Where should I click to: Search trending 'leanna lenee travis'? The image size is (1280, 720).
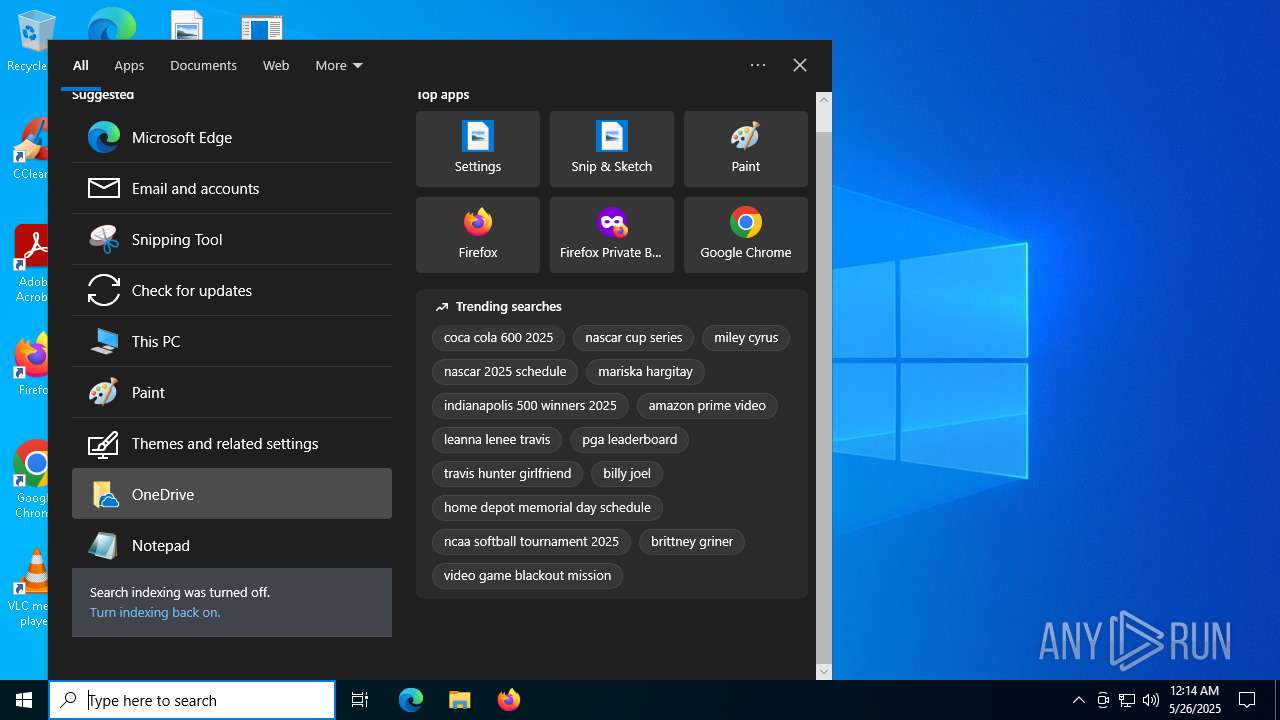click(x=497, y=440)
